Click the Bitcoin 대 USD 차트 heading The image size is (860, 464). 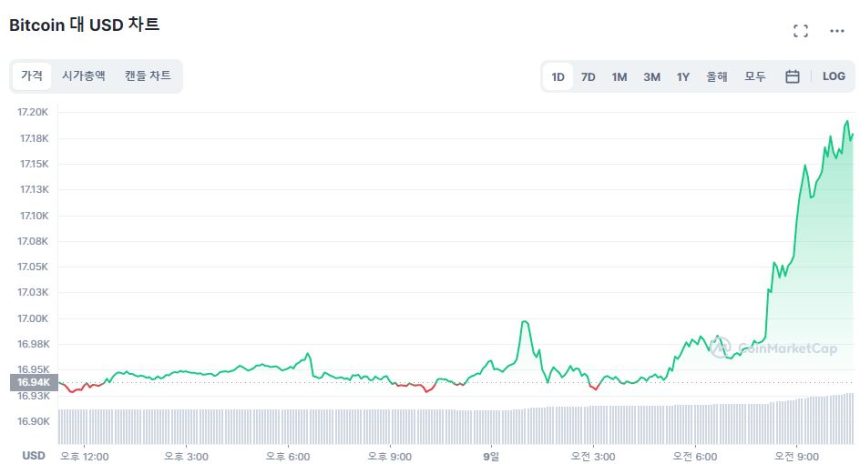84,25
